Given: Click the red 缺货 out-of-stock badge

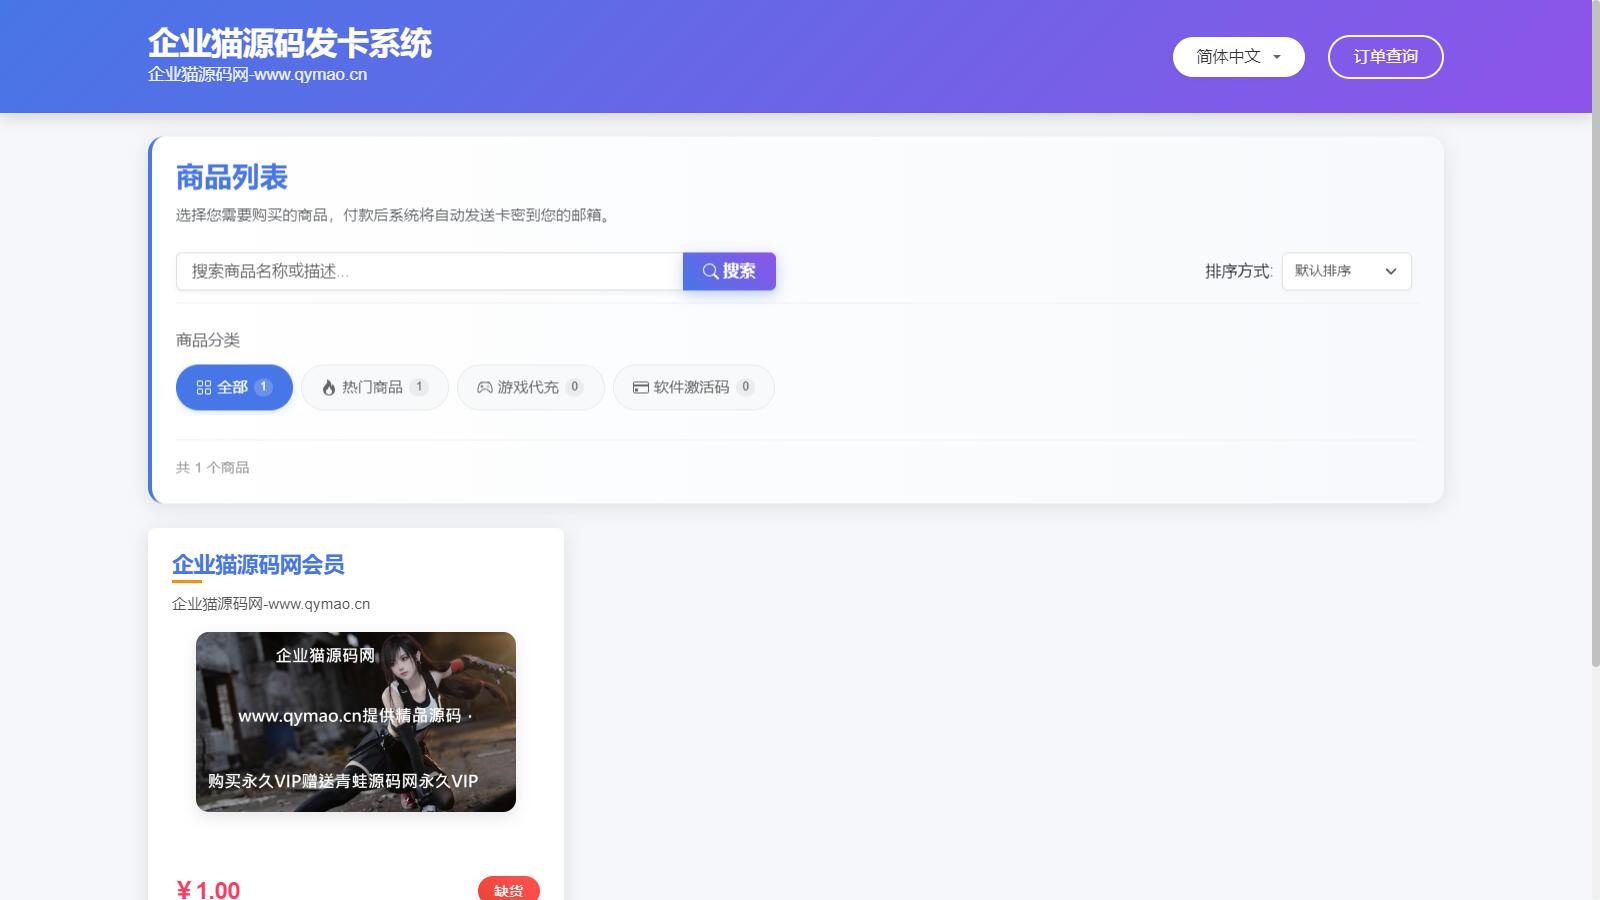Looking at the screenshot, I should pyautogui.click(x=508, y=889).
